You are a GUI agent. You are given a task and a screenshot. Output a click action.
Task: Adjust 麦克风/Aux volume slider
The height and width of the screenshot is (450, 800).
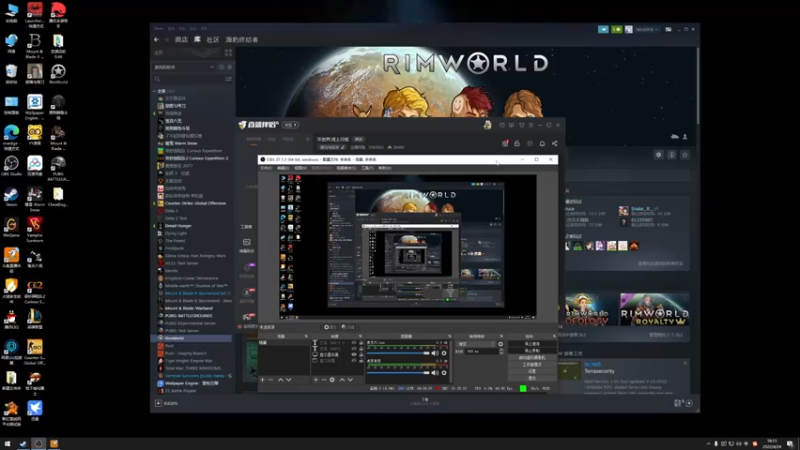click(x=398, y=353)
